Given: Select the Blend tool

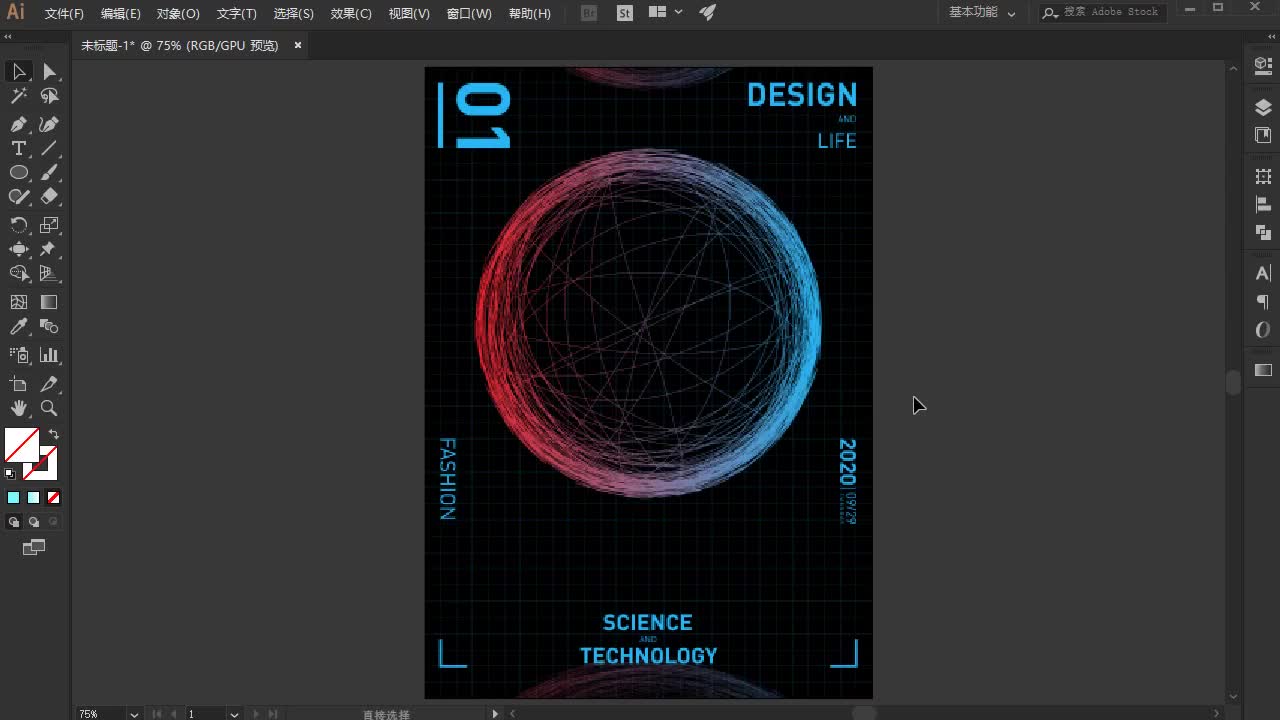Looking at the screenshot, I should click(x=49, y=326).
